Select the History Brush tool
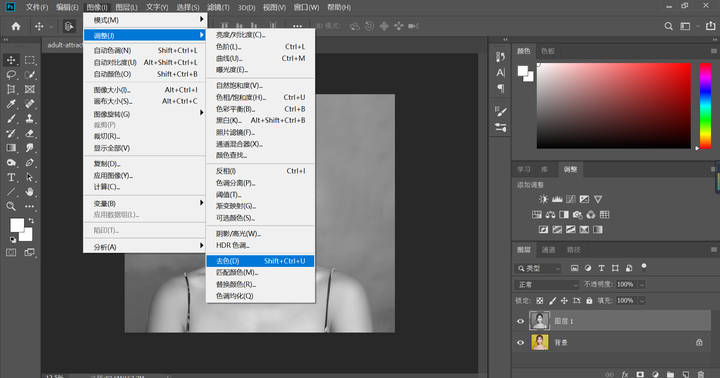 point(11,134)
